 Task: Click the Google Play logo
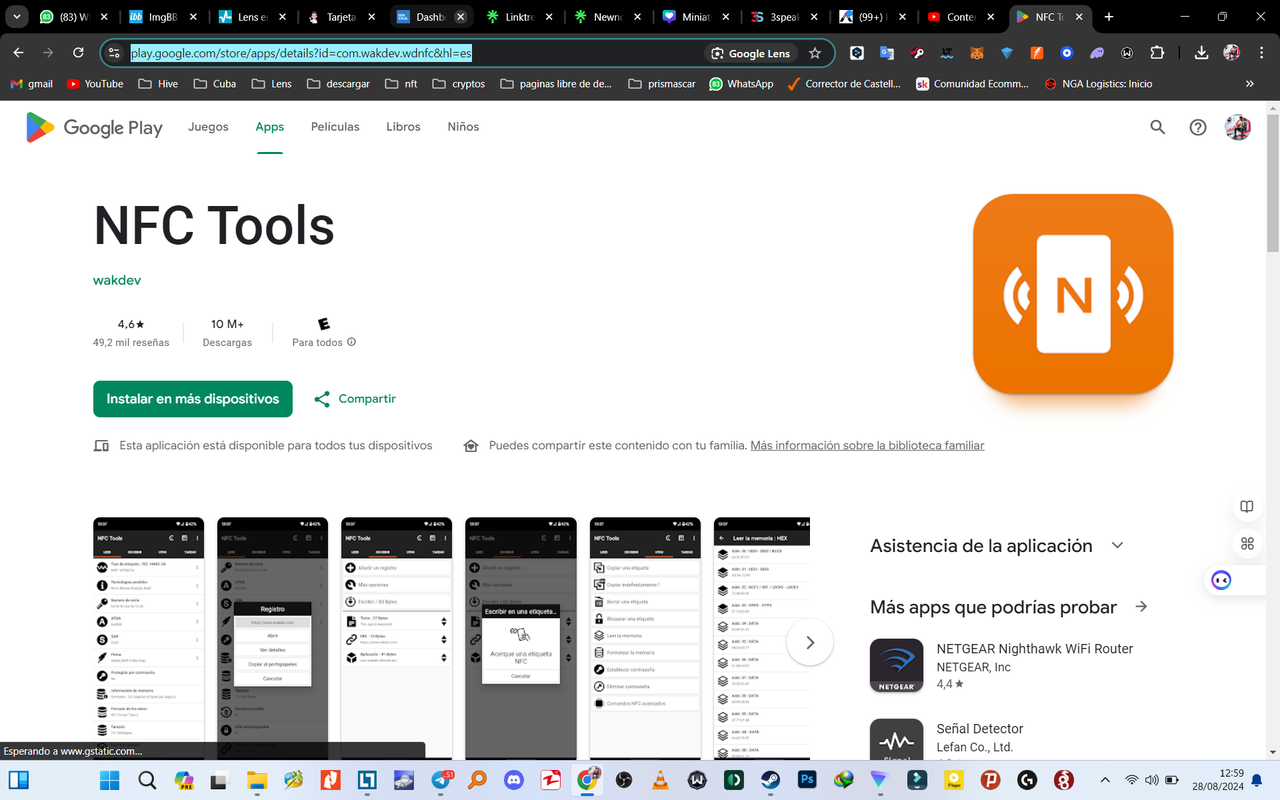click(94, 127)
